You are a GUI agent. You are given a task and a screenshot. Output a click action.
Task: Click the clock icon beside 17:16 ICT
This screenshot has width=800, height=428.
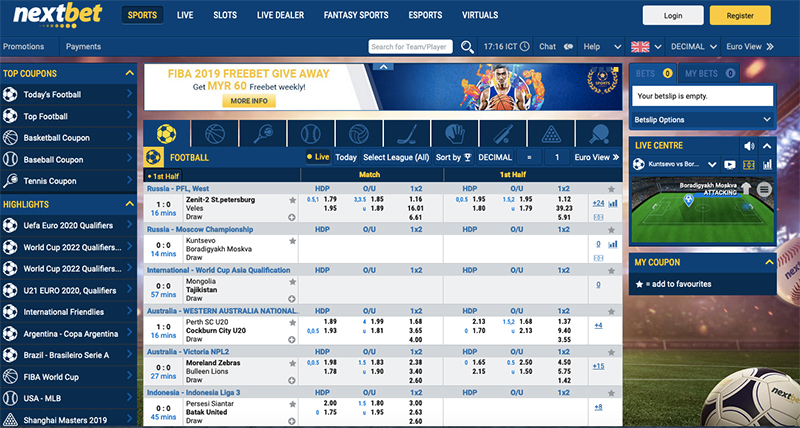point(524,46)
